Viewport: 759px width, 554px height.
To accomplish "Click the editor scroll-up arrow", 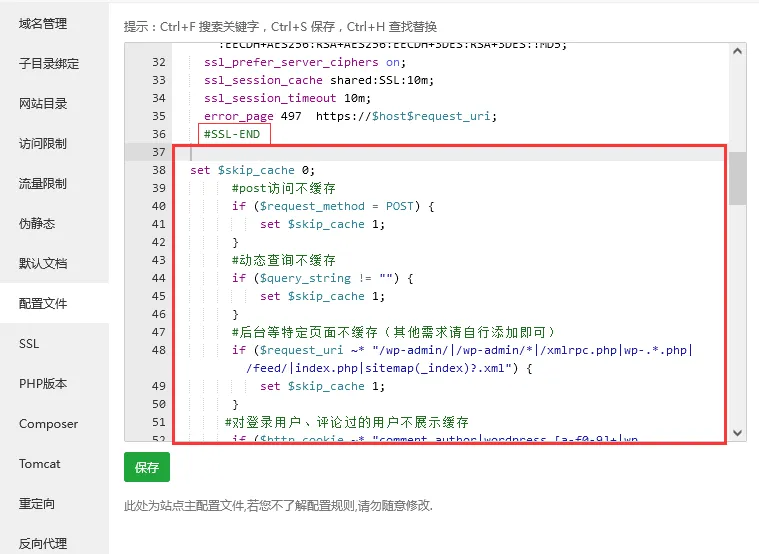I will (x=737, y=51).
